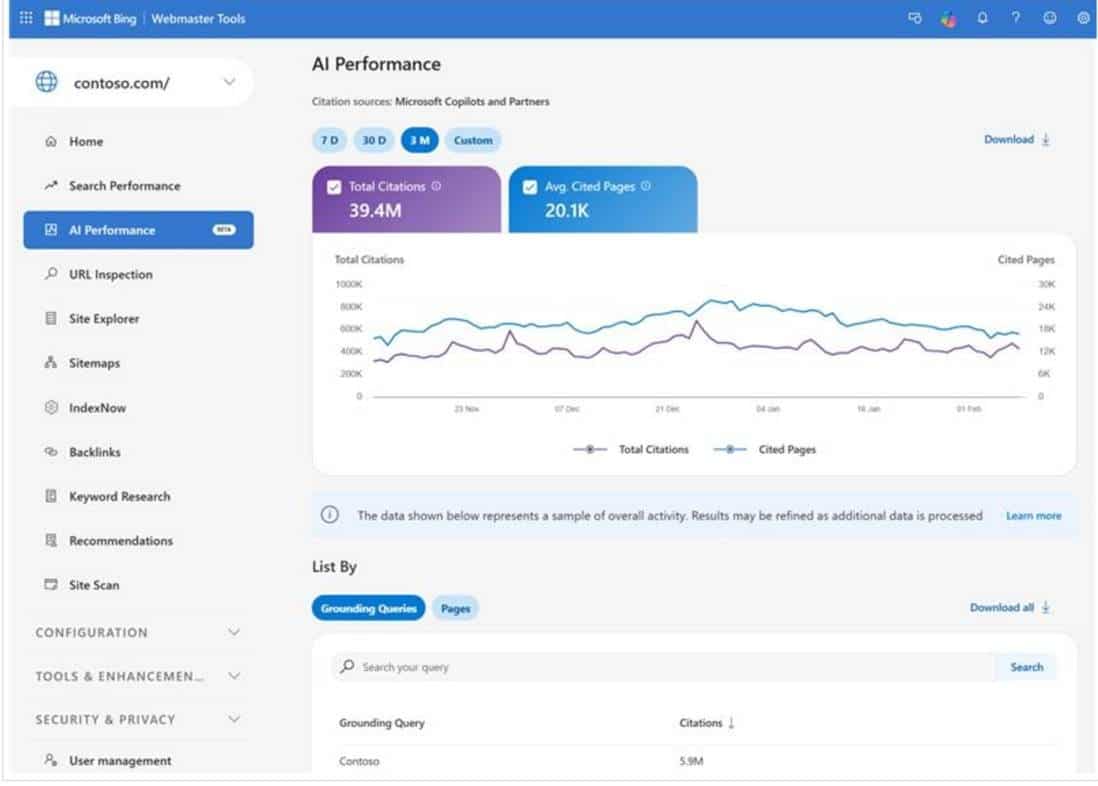Click the Site Scan icon
This screenshot has height=786, width=1098.
pyautogui.click(x=50, y=584)
